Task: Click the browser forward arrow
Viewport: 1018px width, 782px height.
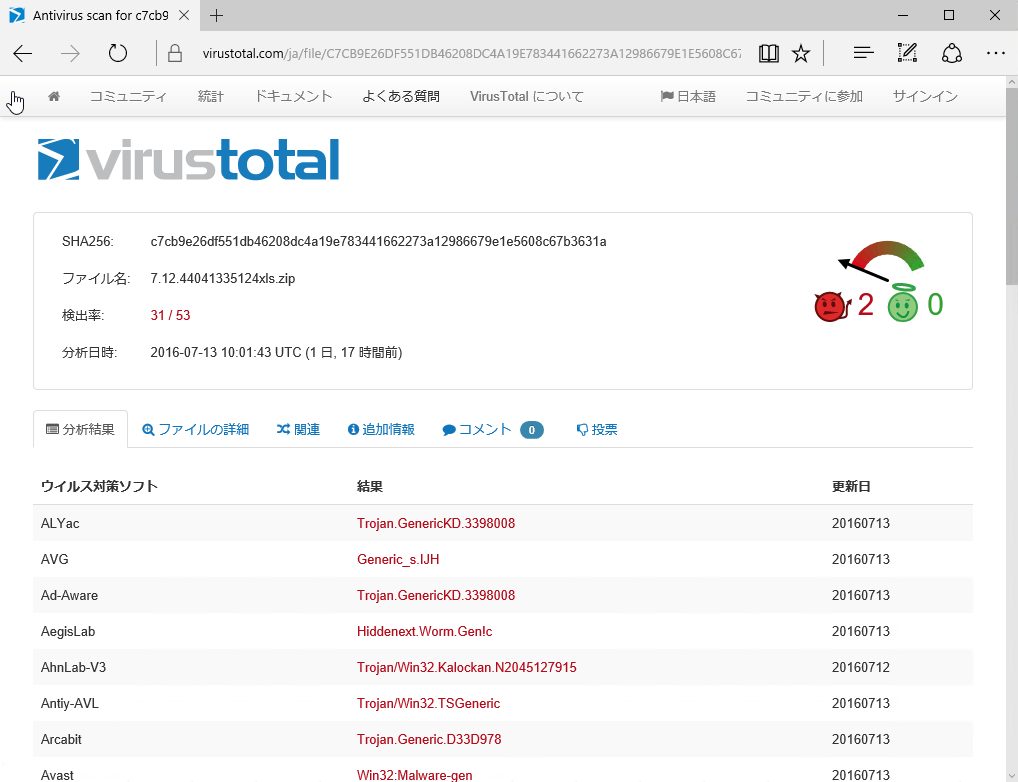Action: click(70, 53)
